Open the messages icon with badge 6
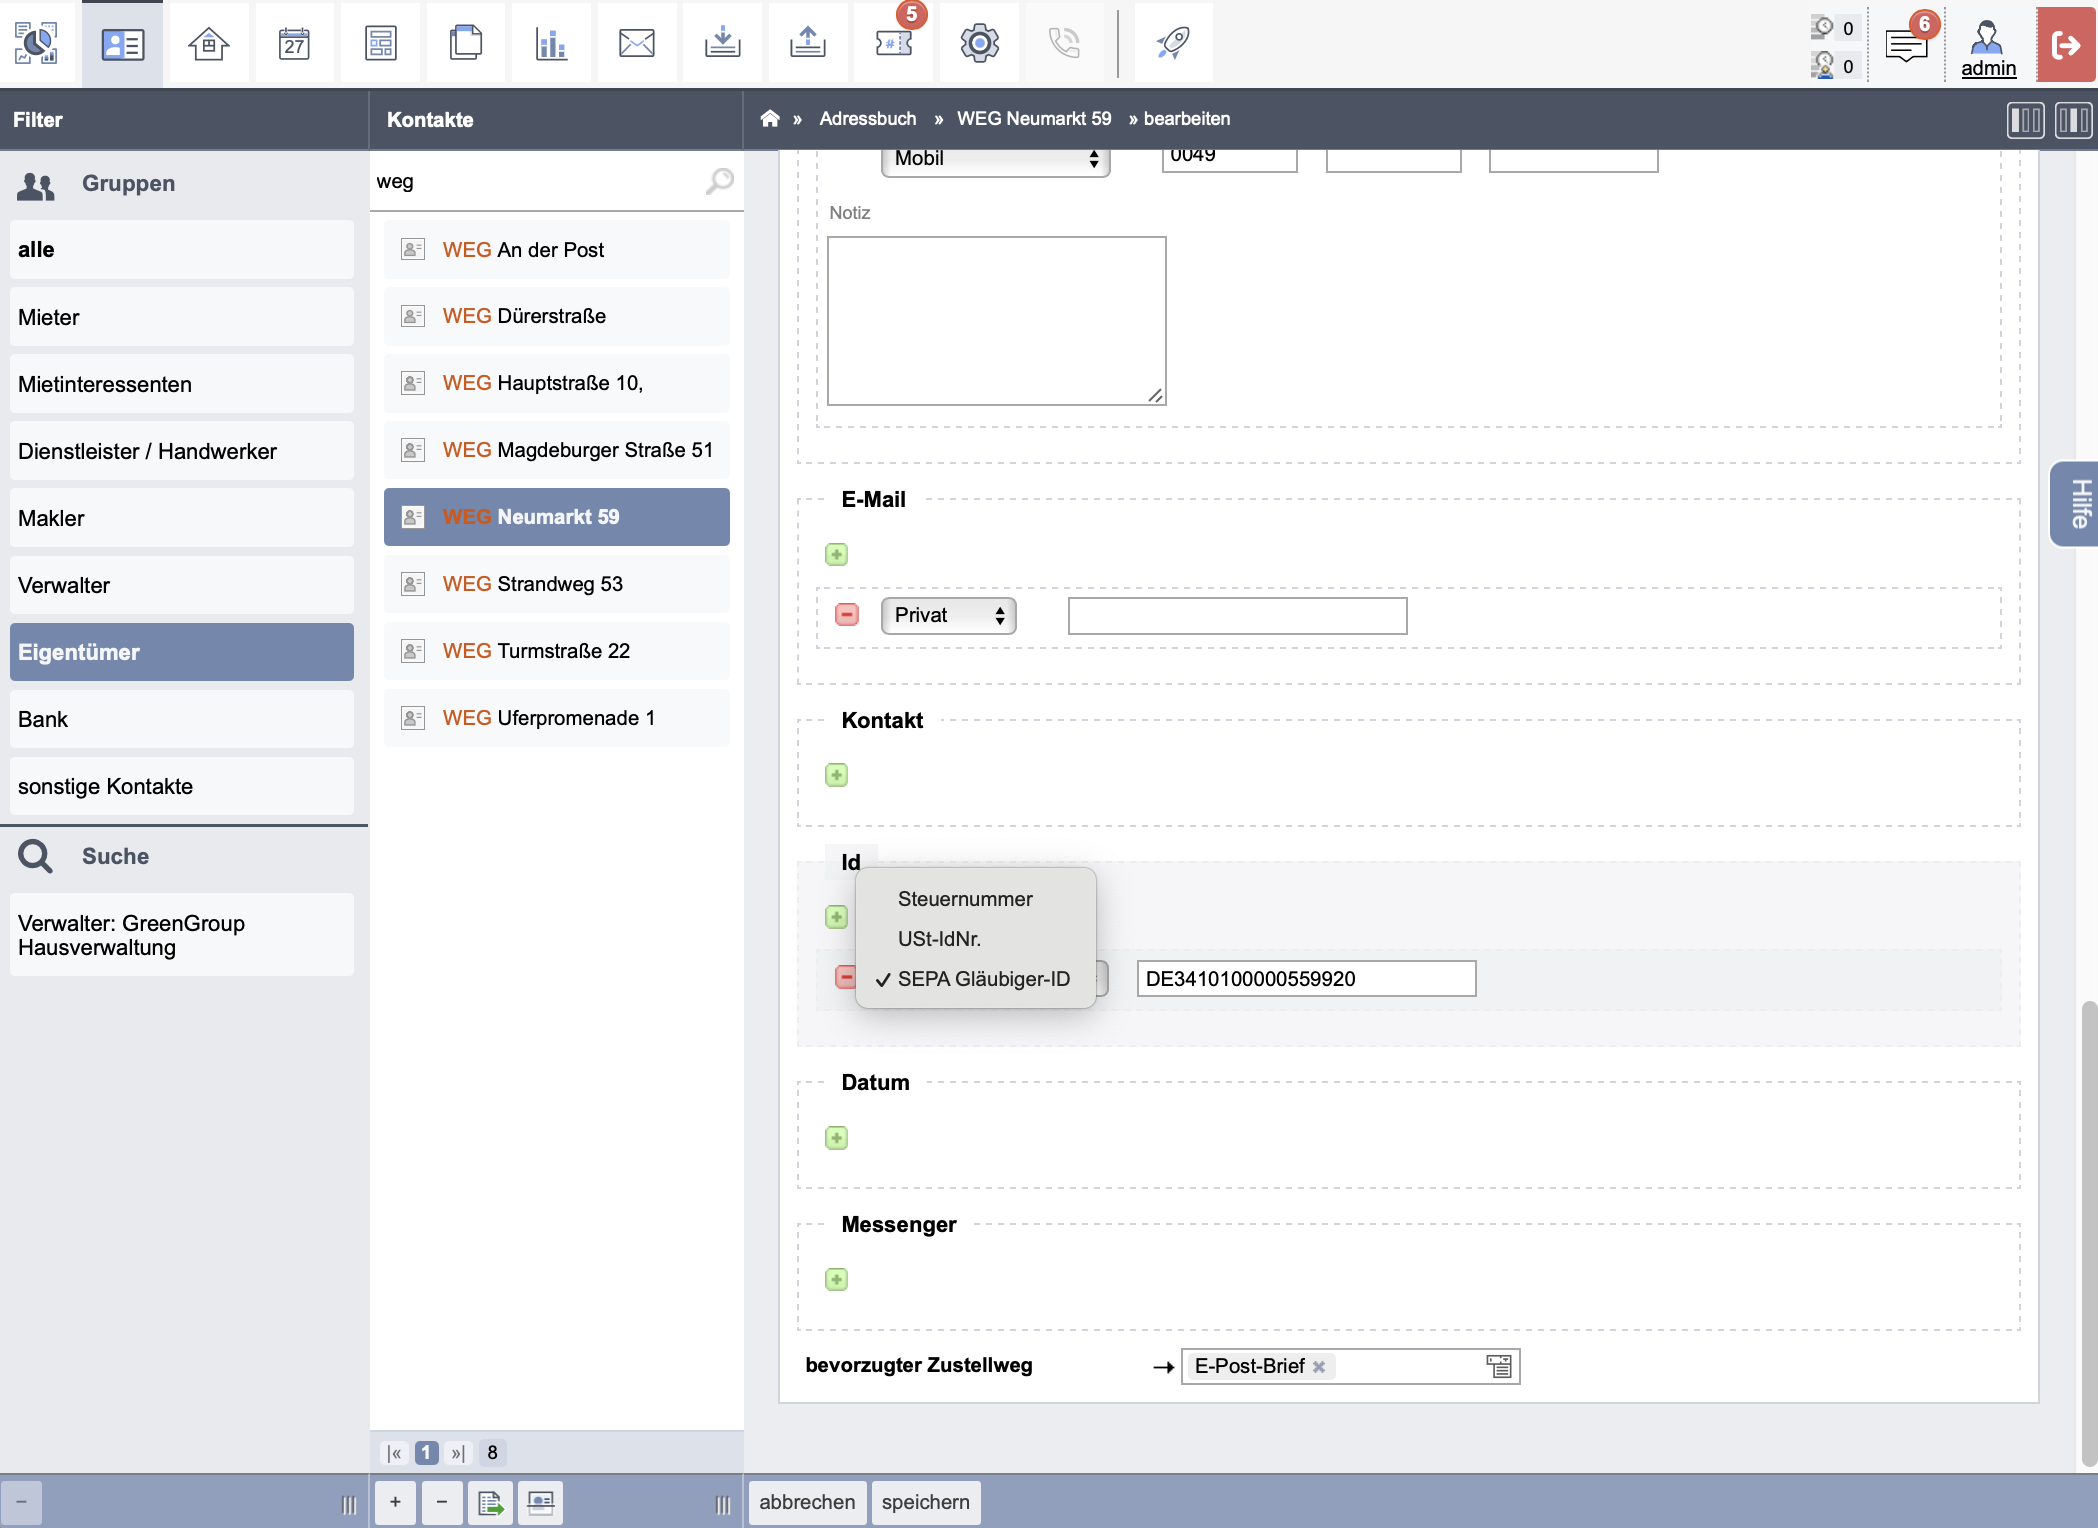Image resolution: width=2098 pixels, height=1528 pixels. tap(1907, 43)
